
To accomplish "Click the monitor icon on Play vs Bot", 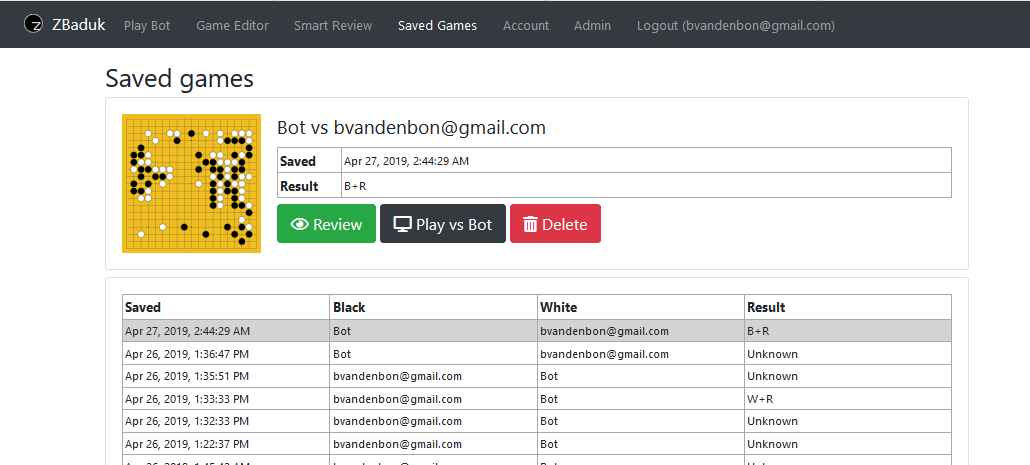I will click(x=402, y=224).
